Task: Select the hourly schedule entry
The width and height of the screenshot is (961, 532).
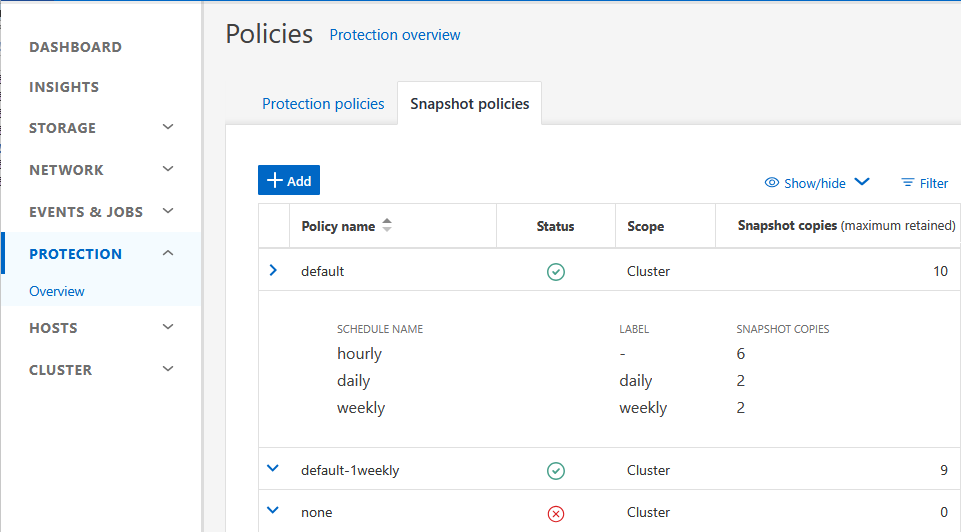Action: (x=359, y=354)
